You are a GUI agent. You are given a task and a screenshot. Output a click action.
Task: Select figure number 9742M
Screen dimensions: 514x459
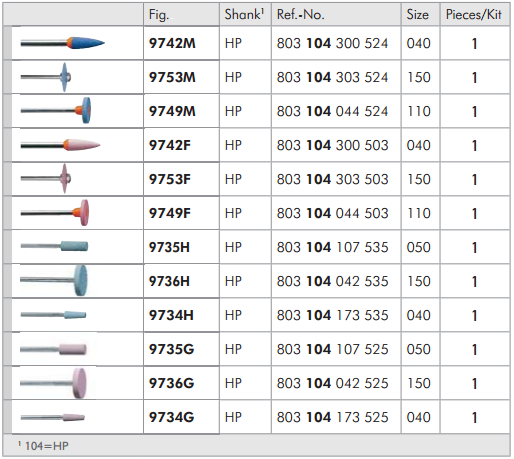pyautogui.click(x=172, y=43)
